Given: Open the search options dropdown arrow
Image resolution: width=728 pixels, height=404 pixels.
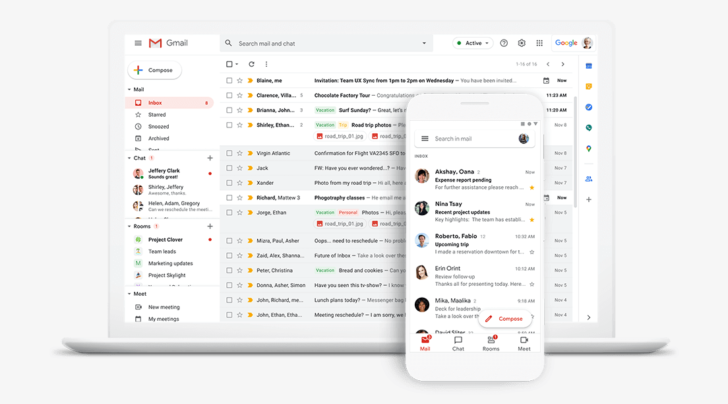Looking at the screenshot, I should [424, 43].
